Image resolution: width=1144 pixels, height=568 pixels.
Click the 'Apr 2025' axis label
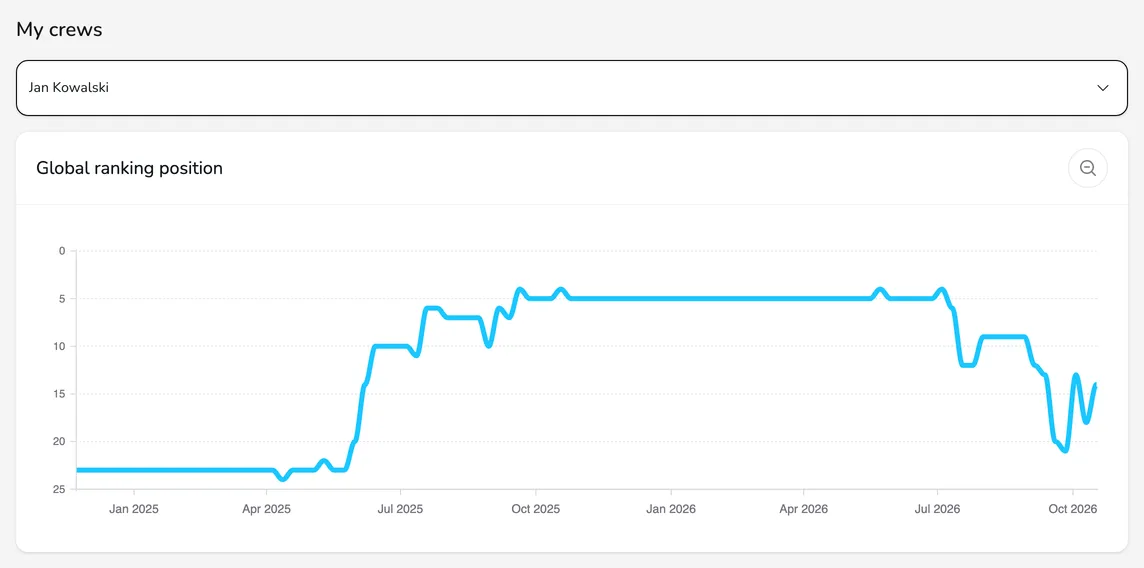pyautogui.click(x=266, y=509)
